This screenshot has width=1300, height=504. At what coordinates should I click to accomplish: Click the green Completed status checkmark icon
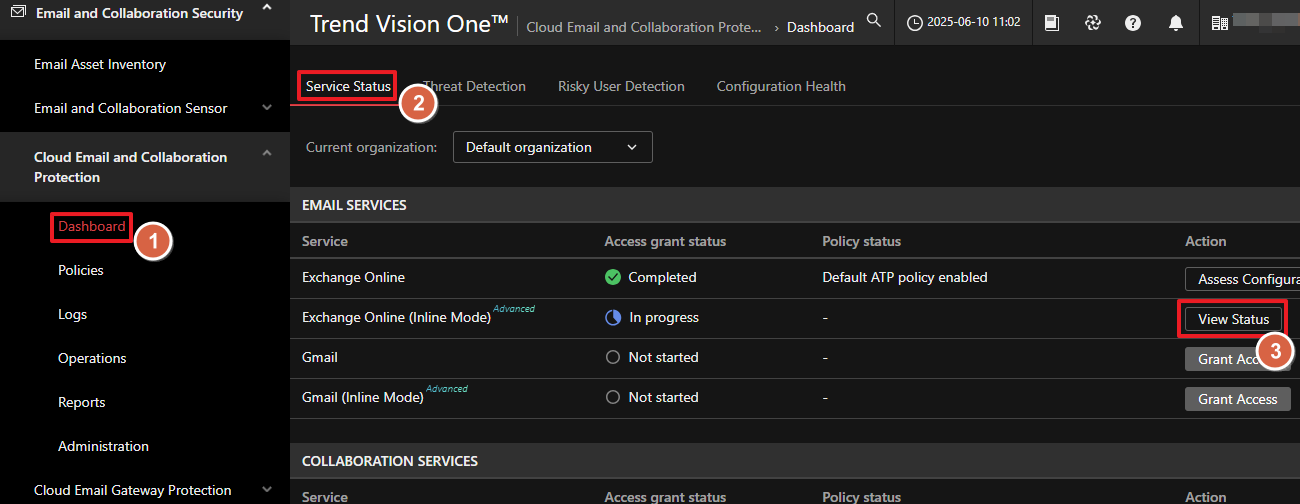613,277
